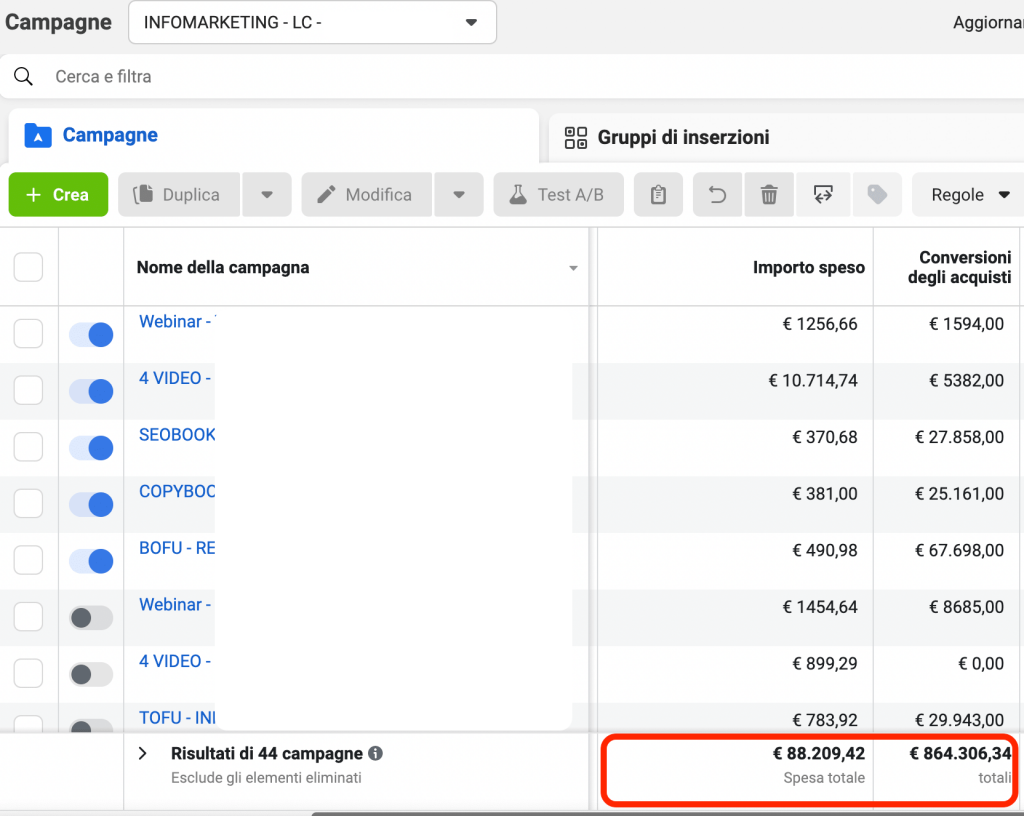Click the € 381,00 amount spent cell
This screenshot has width=1024, height=816.
pyautogui.click(x=825, y=494)
